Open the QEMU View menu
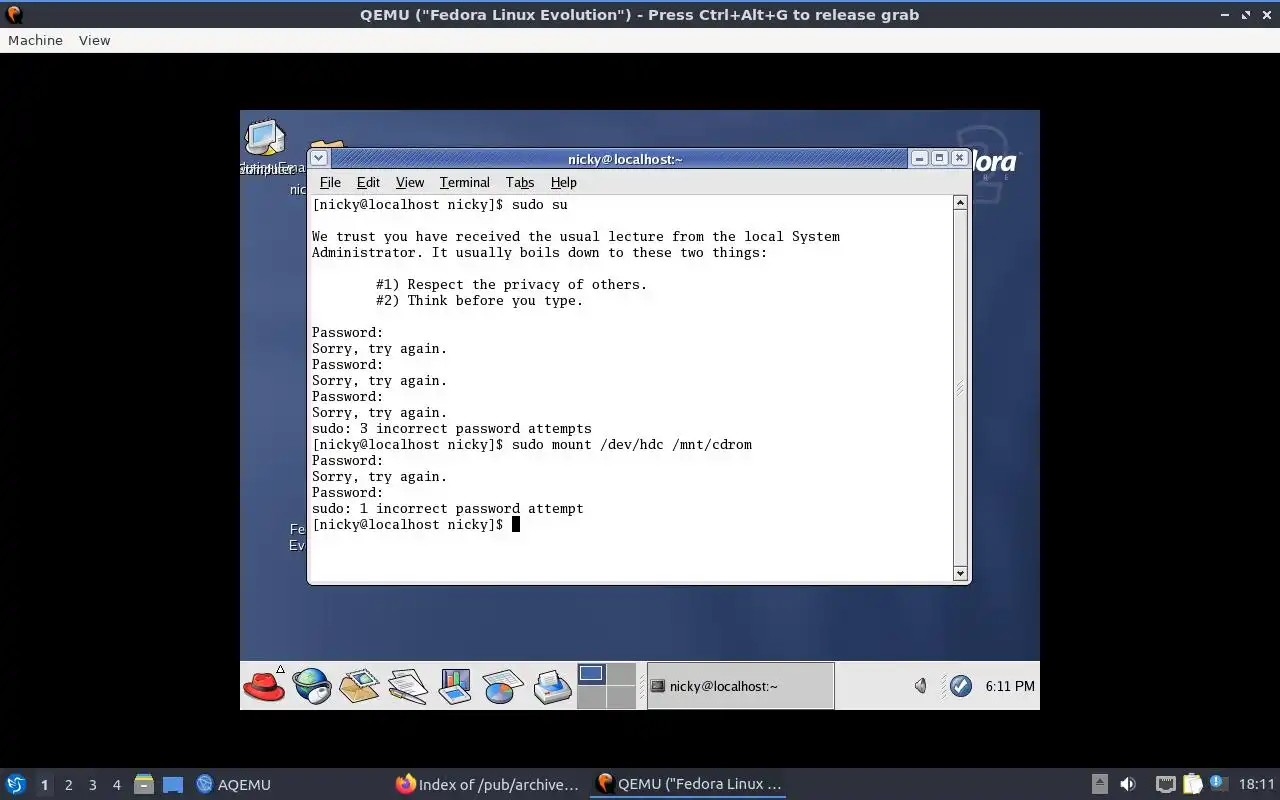 [x=94, y=40]
